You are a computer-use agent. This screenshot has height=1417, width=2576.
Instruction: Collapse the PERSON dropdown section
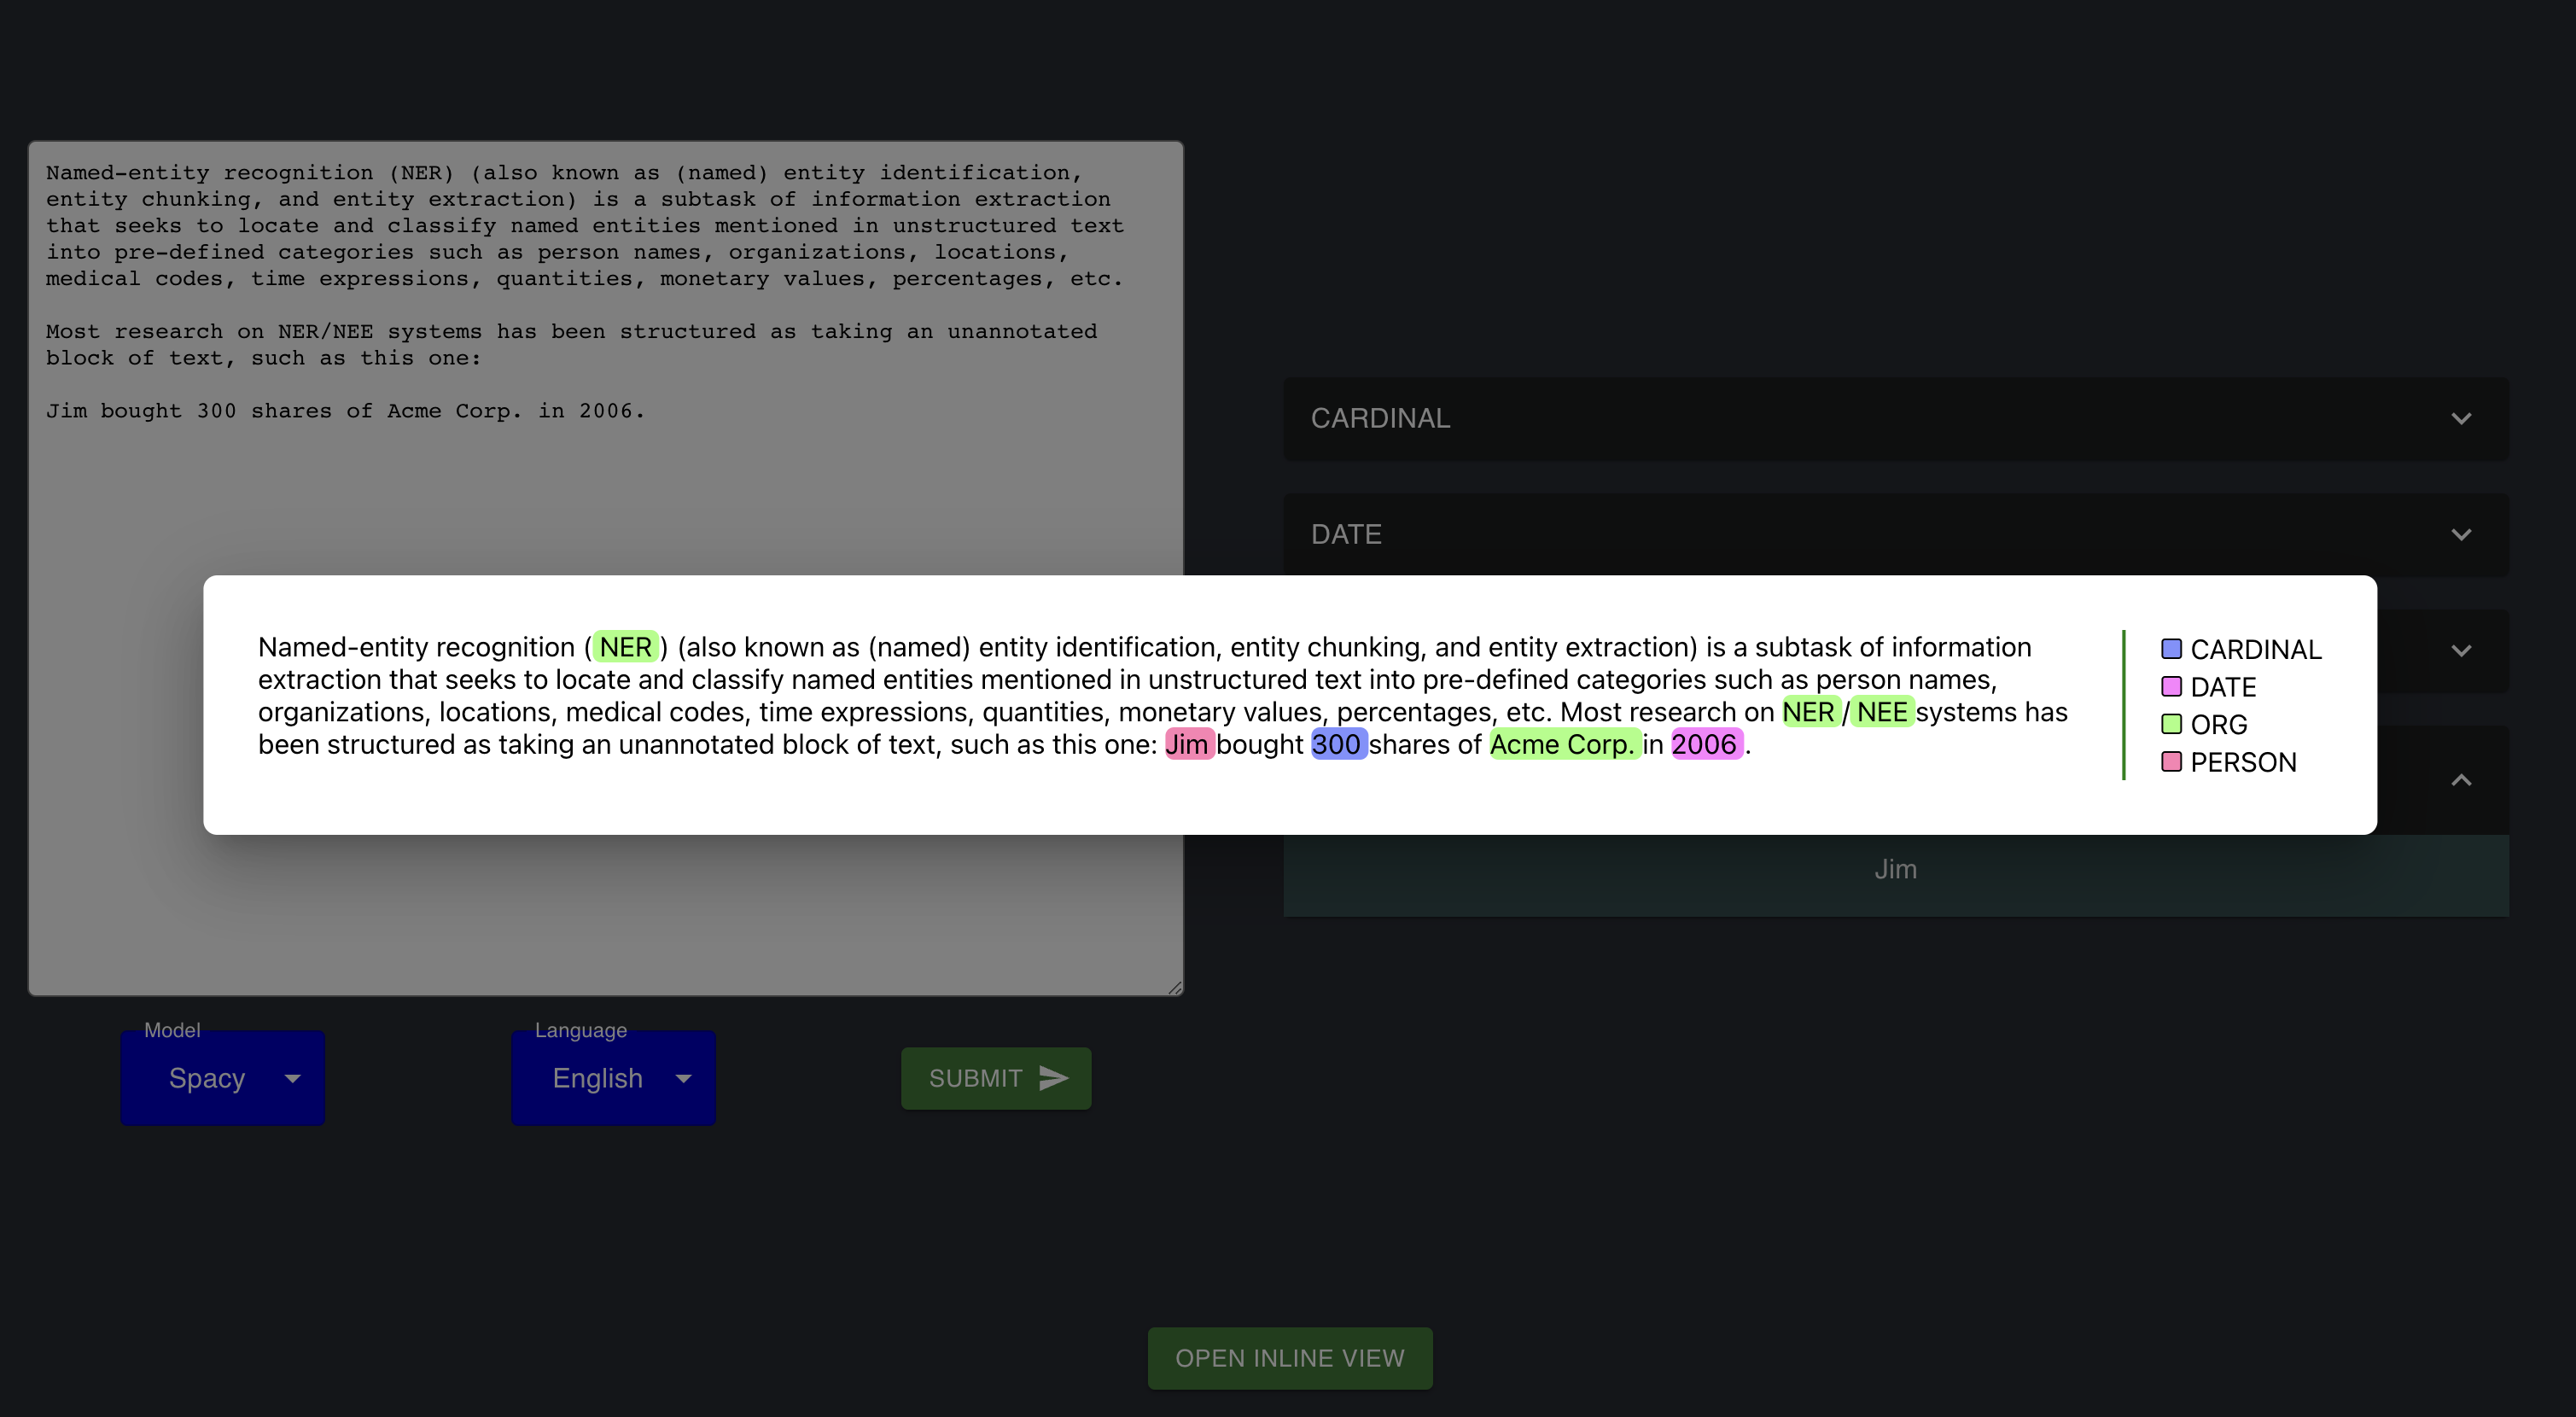[2462, 778]
